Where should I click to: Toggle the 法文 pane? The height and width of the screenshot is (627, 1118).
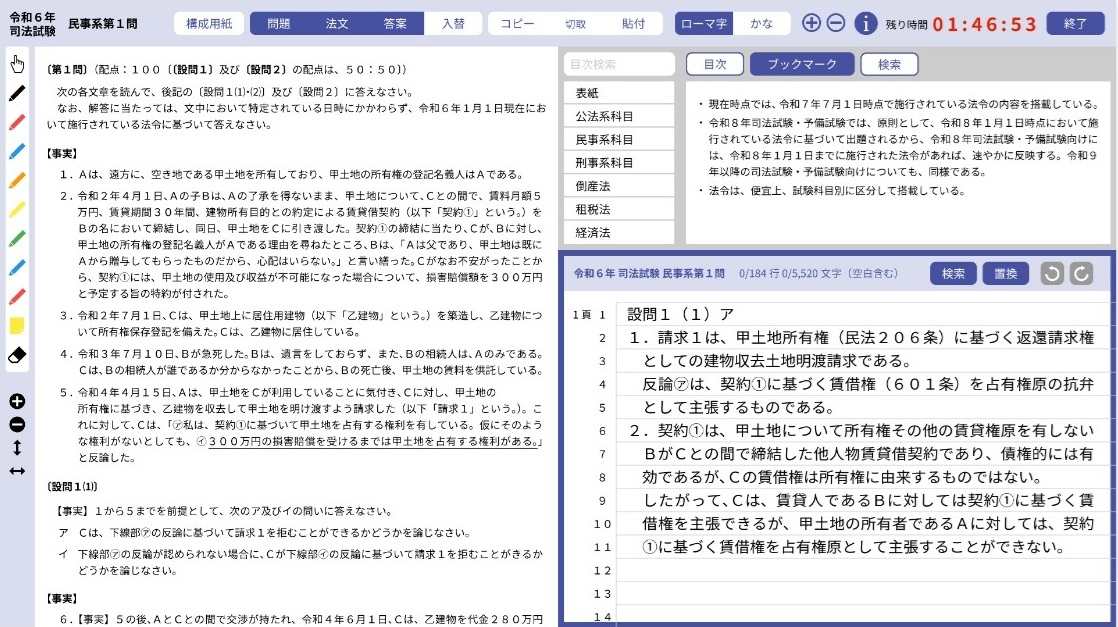337,24
